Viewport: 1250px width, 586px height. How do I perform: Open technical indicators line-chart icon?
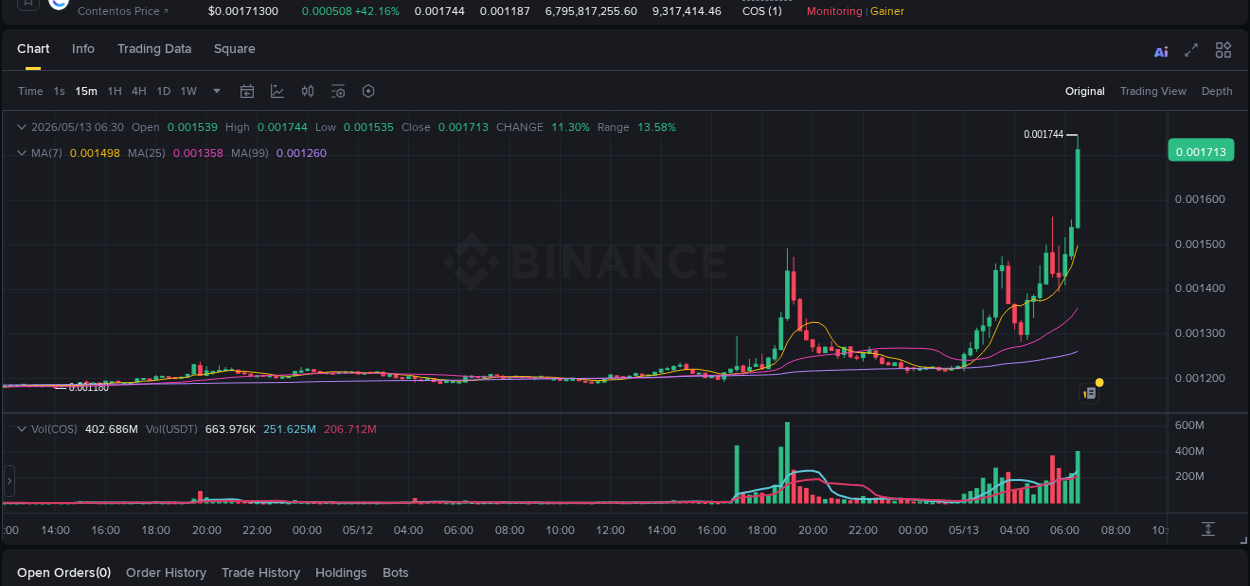(x=277, y=91)
